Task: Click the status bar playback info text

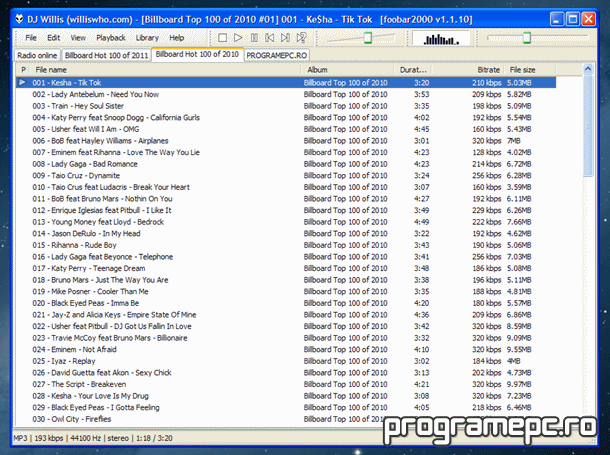Action: click(93, 438)
